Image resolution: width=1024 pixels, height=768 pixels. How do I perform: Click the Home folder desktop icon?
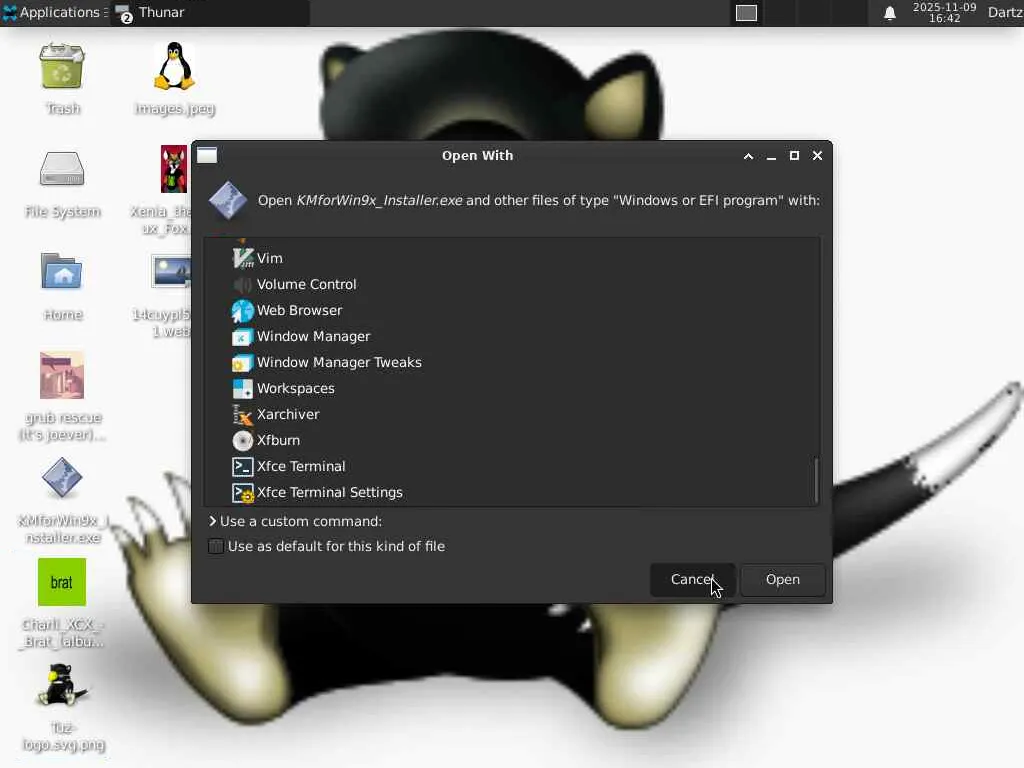[x=62, y=270]
